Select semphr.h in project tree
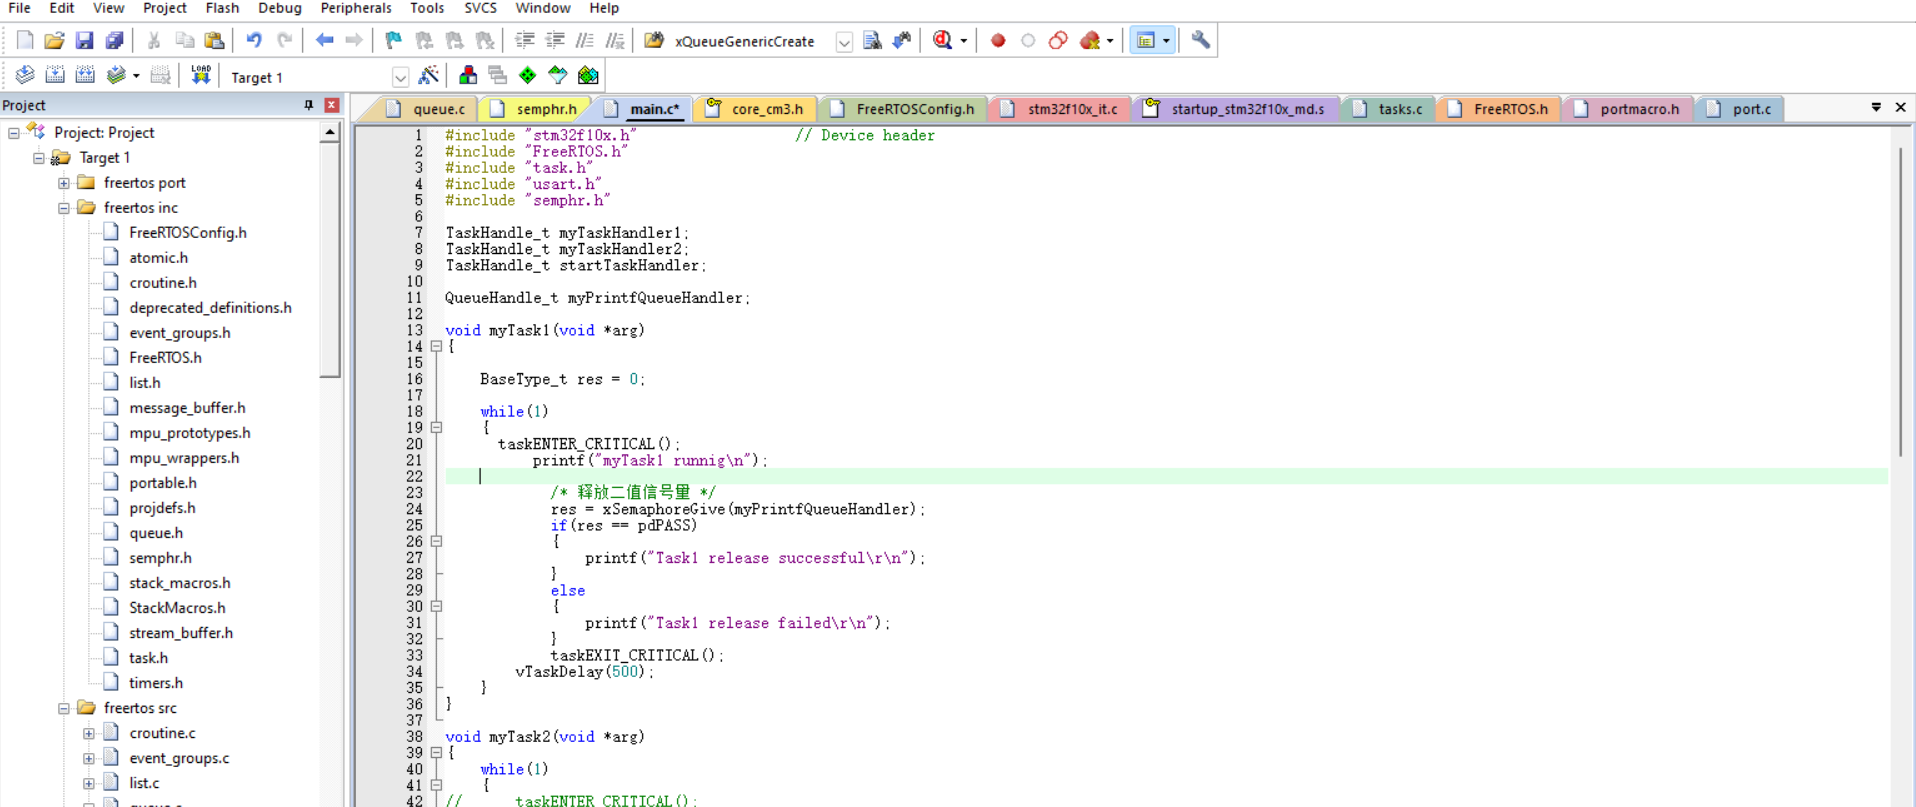The width and height of the screenshot is (1916, 807). [160, 558]
